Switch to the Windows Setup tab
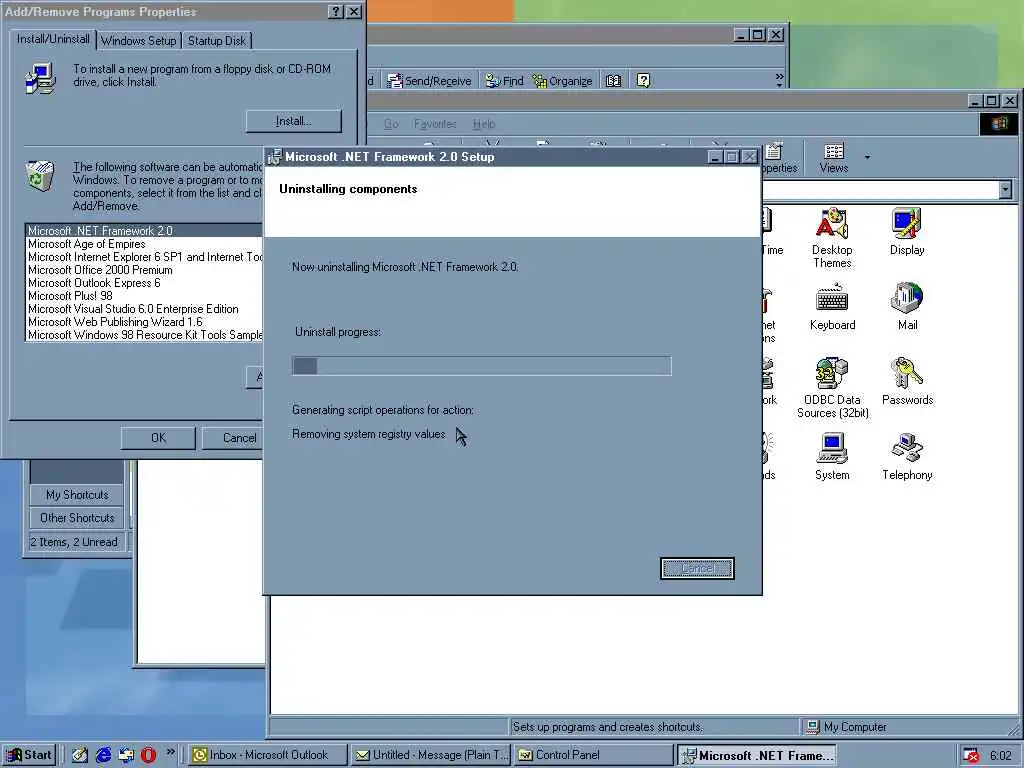 click(138, 40)
